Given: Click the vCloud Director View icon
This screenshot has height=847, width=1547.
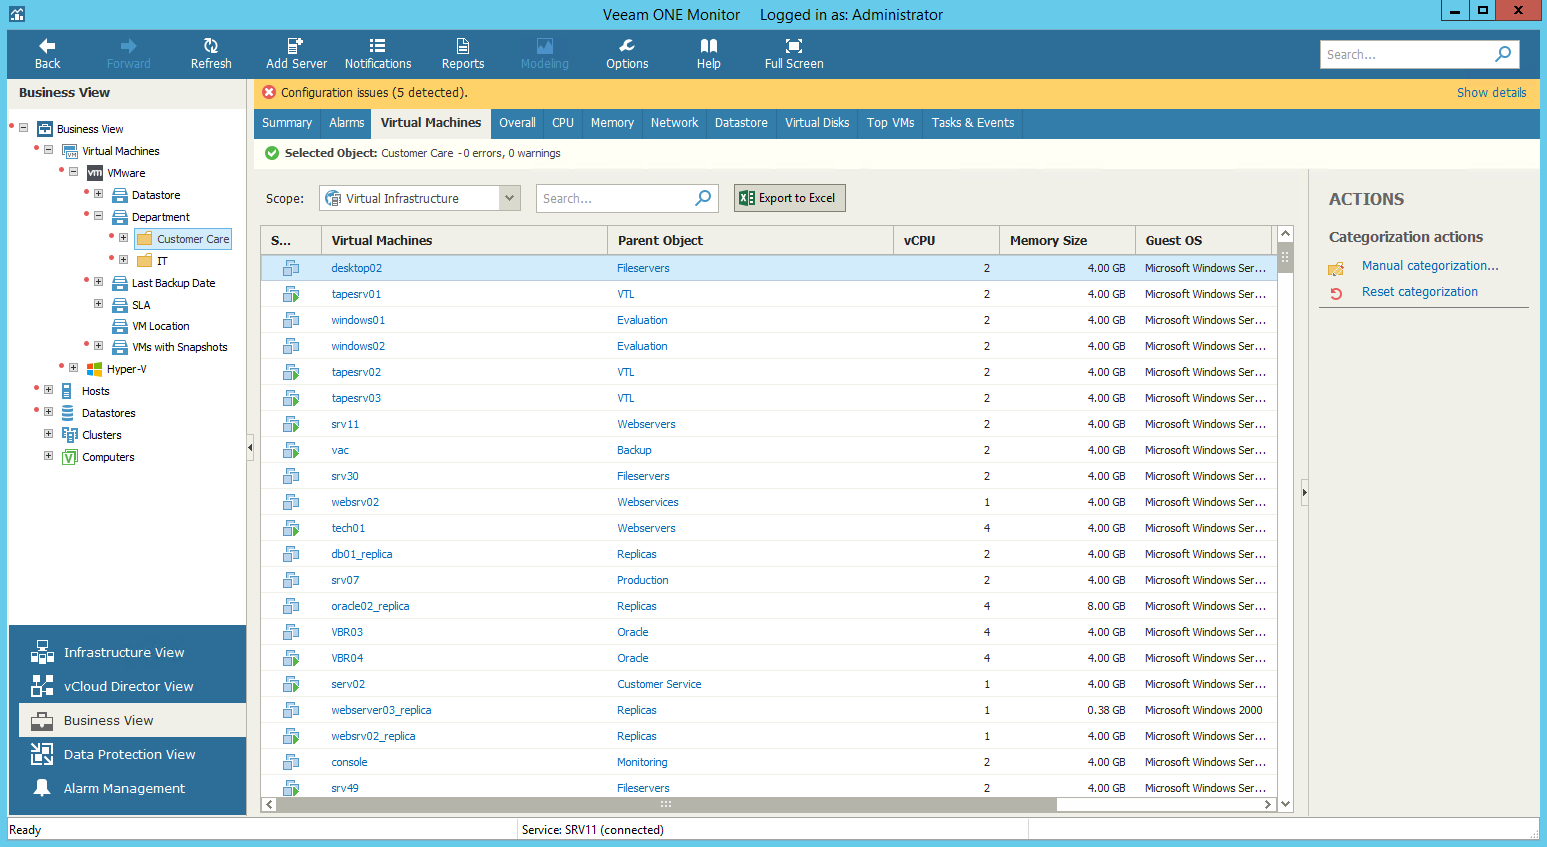Looking at the screenshot, I should [x=42, y=686].
